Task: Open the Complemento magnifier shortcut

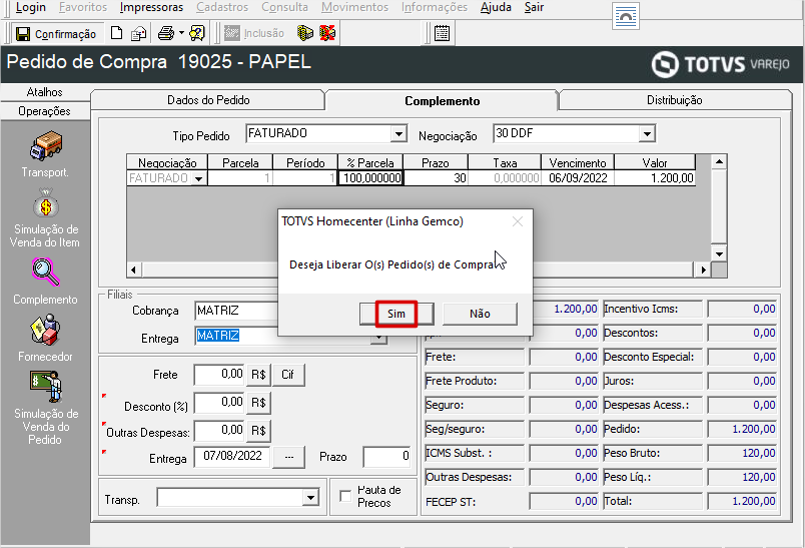Action: (46, 272)
